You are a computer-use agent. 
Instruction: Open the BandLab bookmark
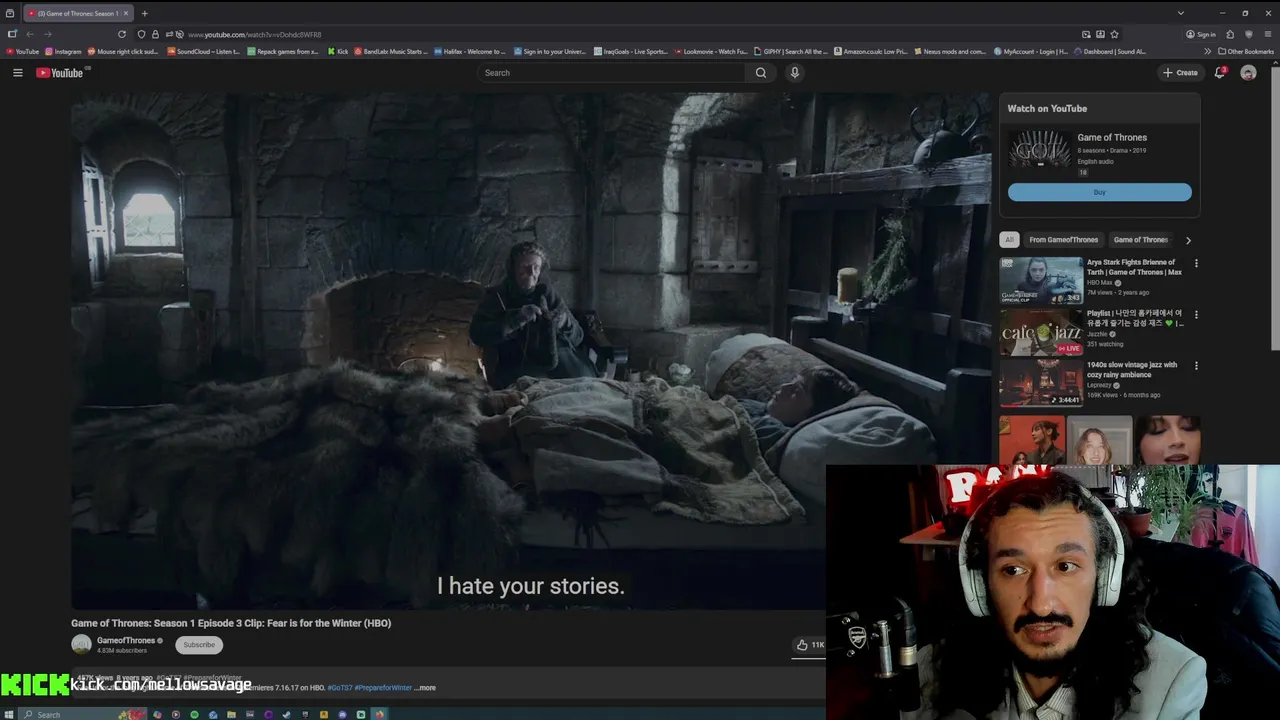(391, 51)
